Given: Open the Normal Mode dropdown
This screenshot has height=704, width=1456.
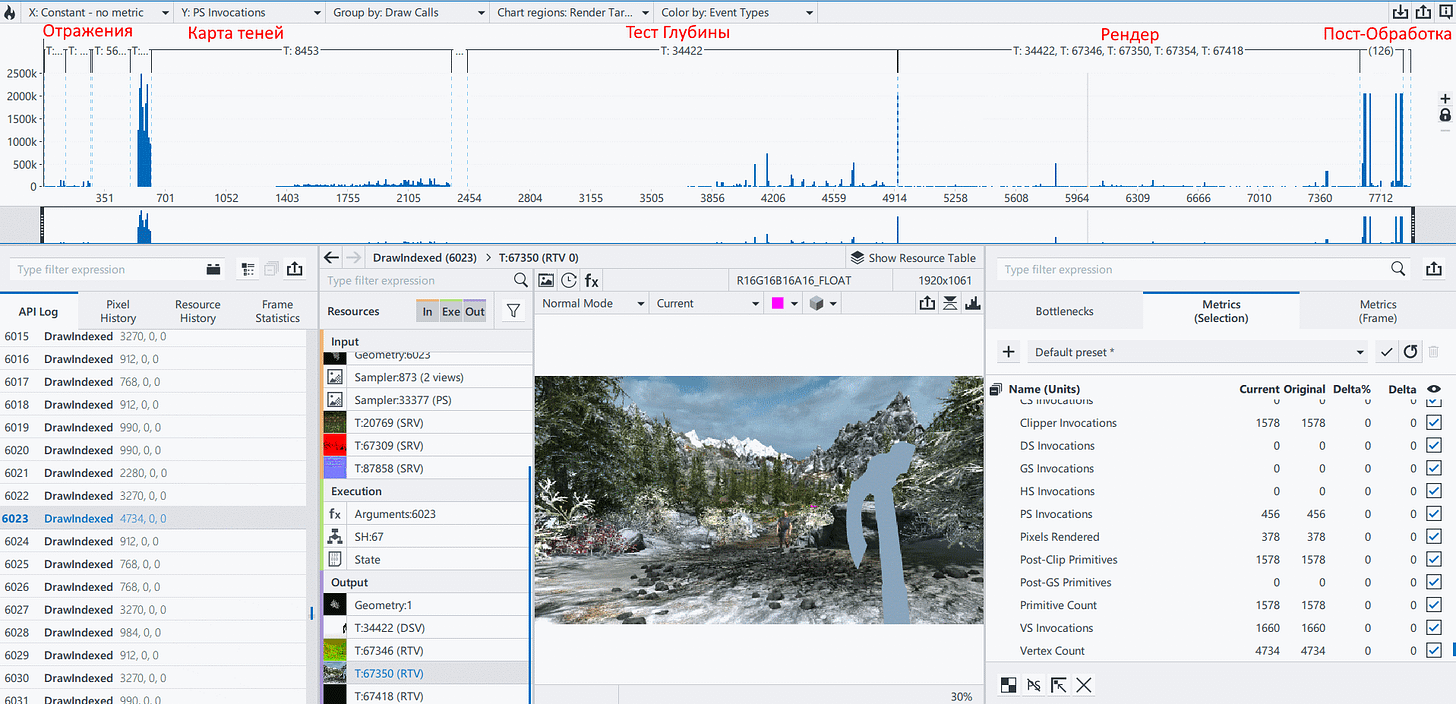Looking at the screenshot, I should [x=592, y=303].
